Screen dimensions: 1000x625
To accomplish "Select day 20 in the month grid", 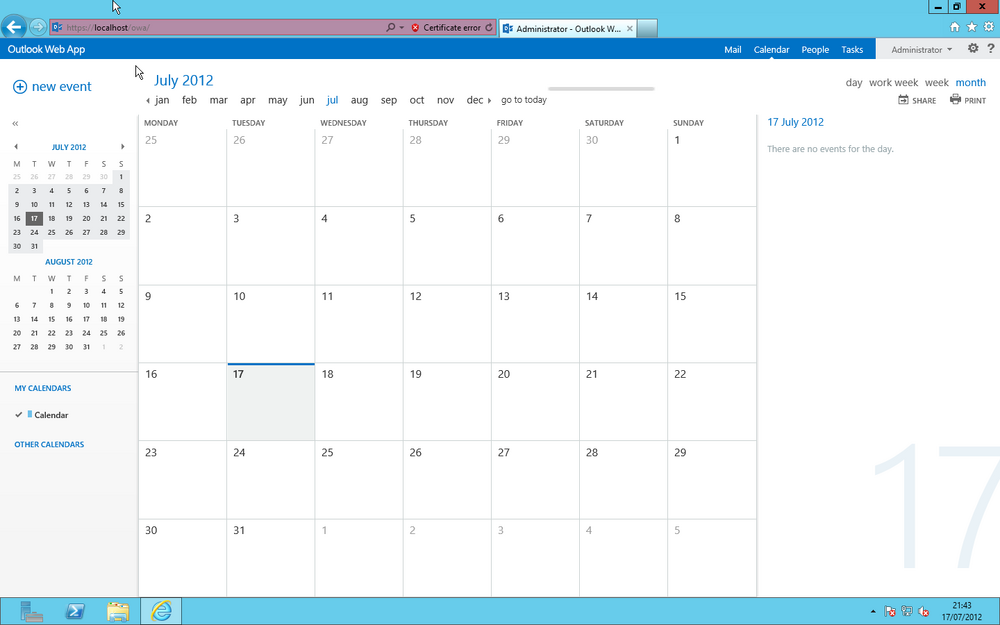I will click(x=535, y=402).
